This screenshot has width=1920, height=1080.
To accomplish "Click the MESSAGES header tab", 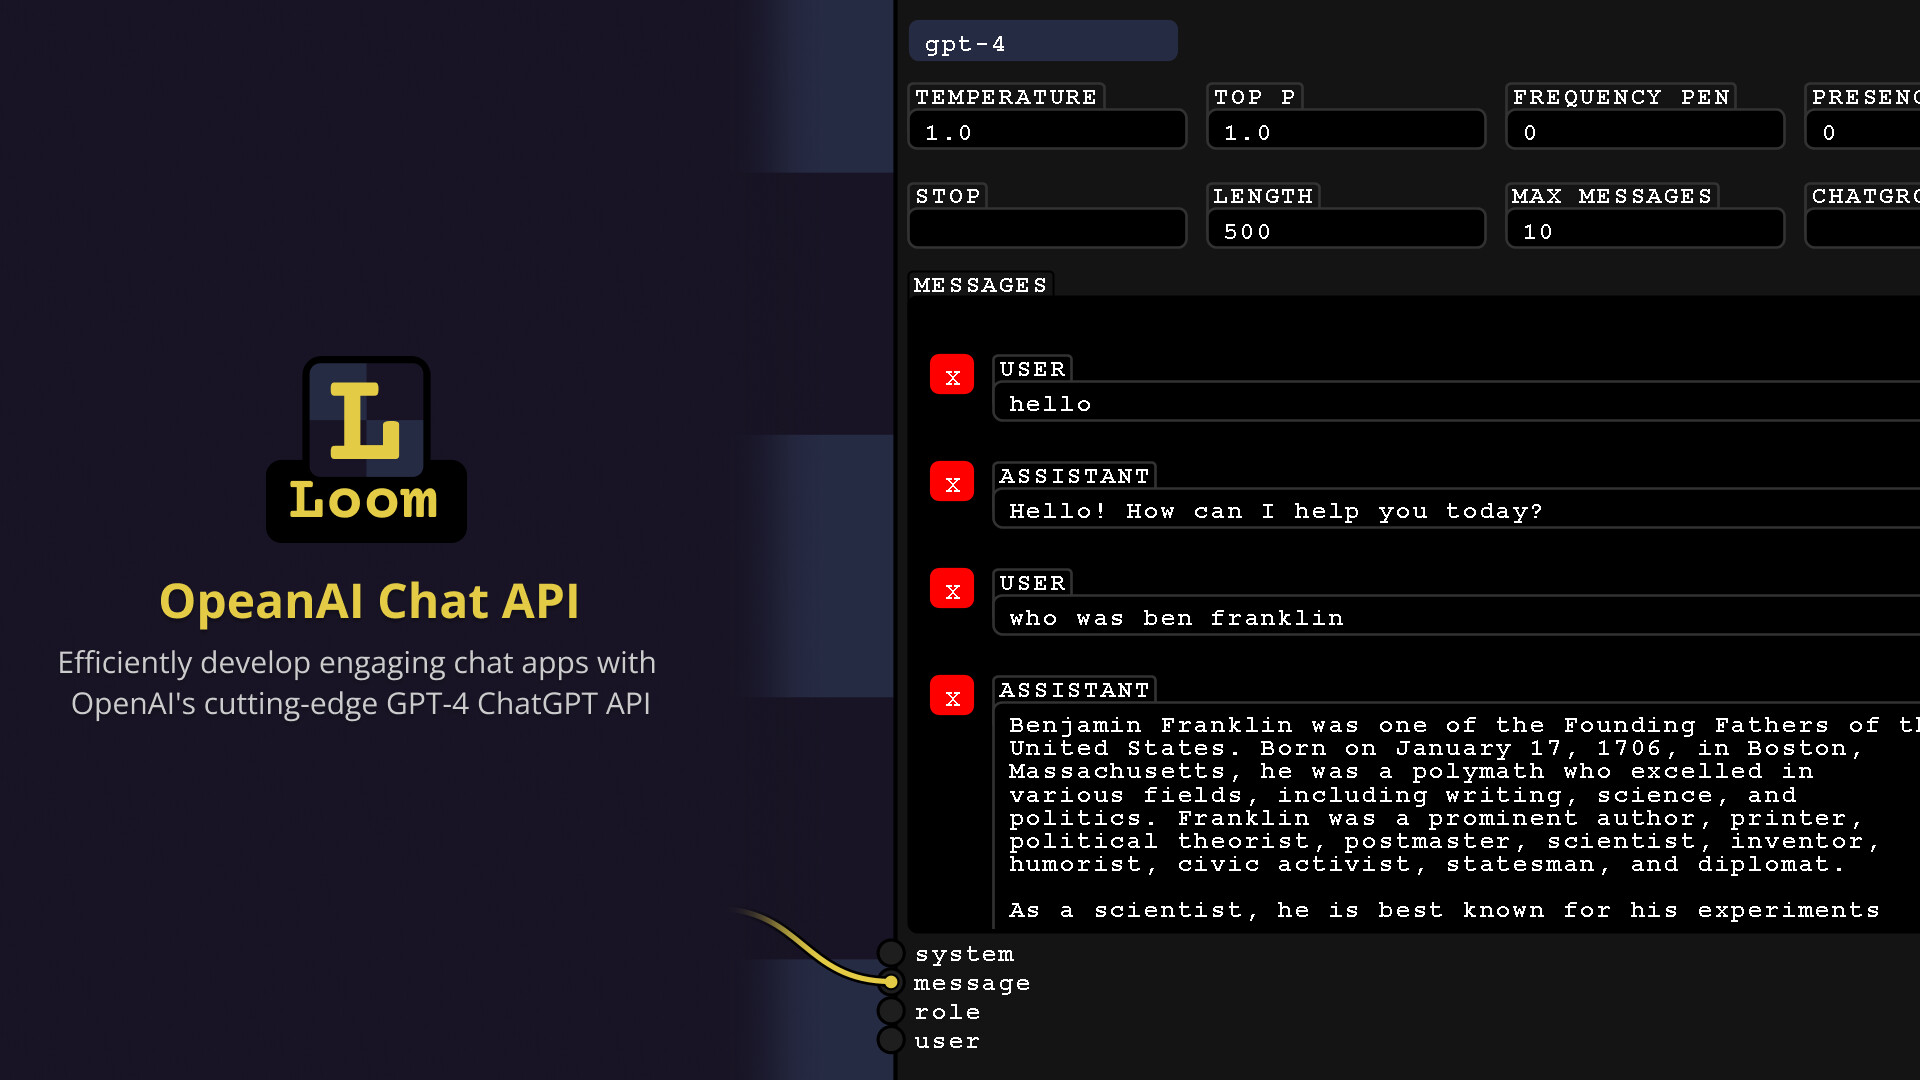I will pos(980,284).
